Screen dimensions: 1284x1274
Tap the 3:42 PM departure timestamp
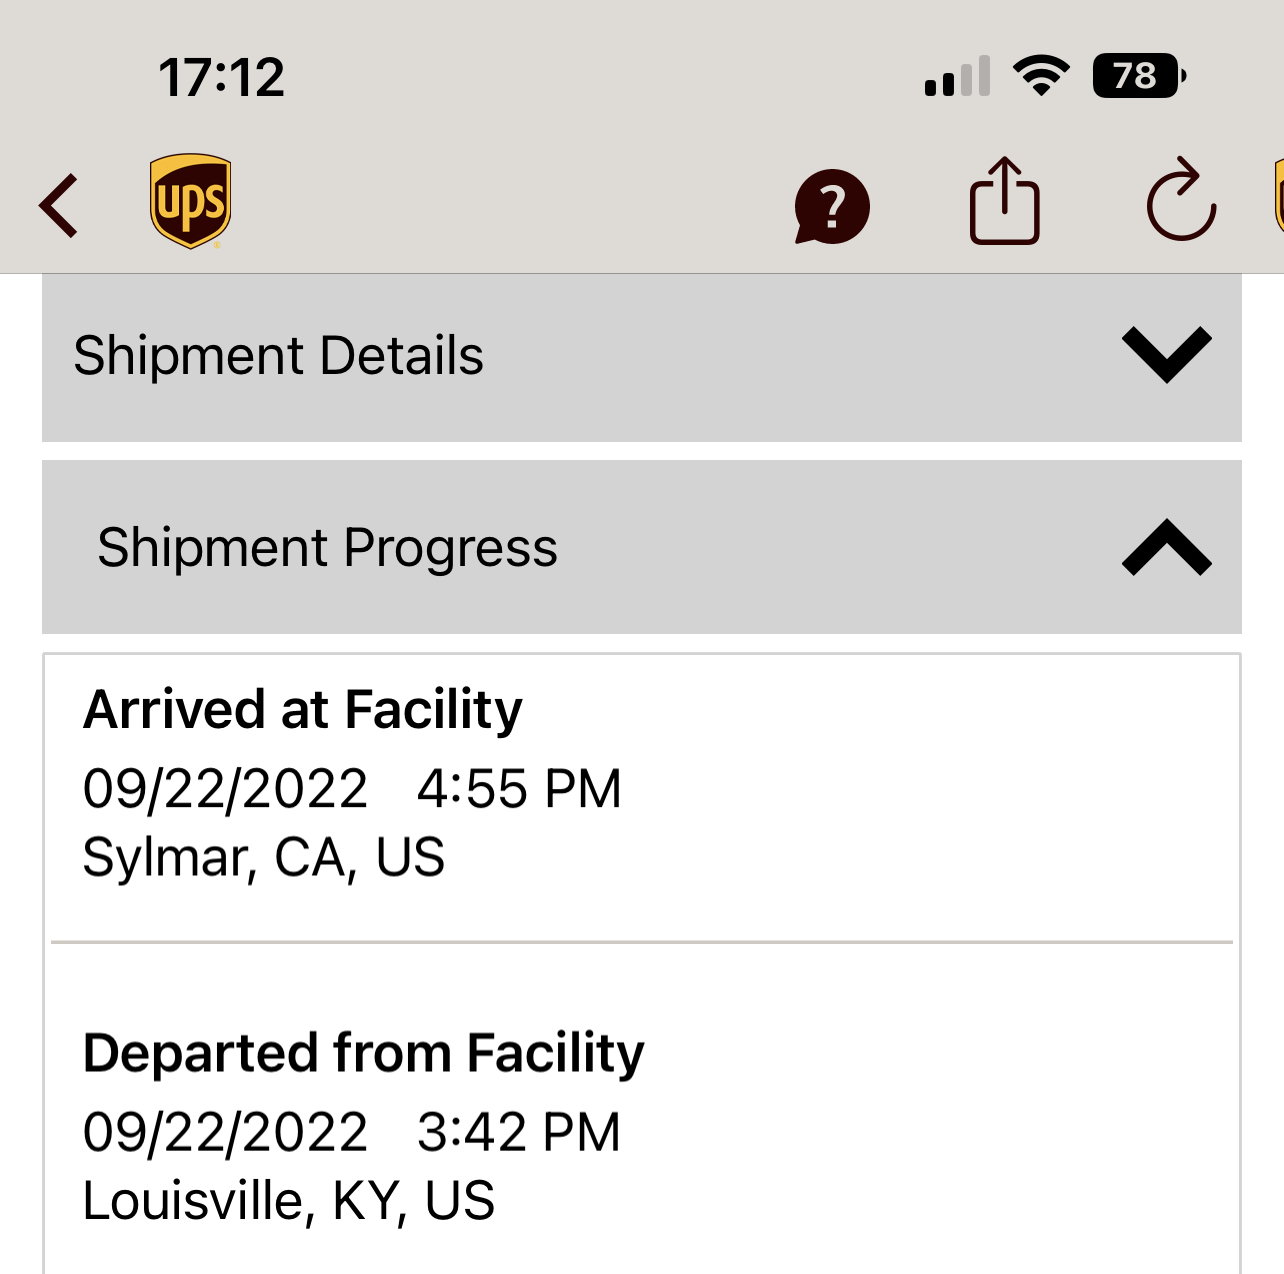(519, 1132)
